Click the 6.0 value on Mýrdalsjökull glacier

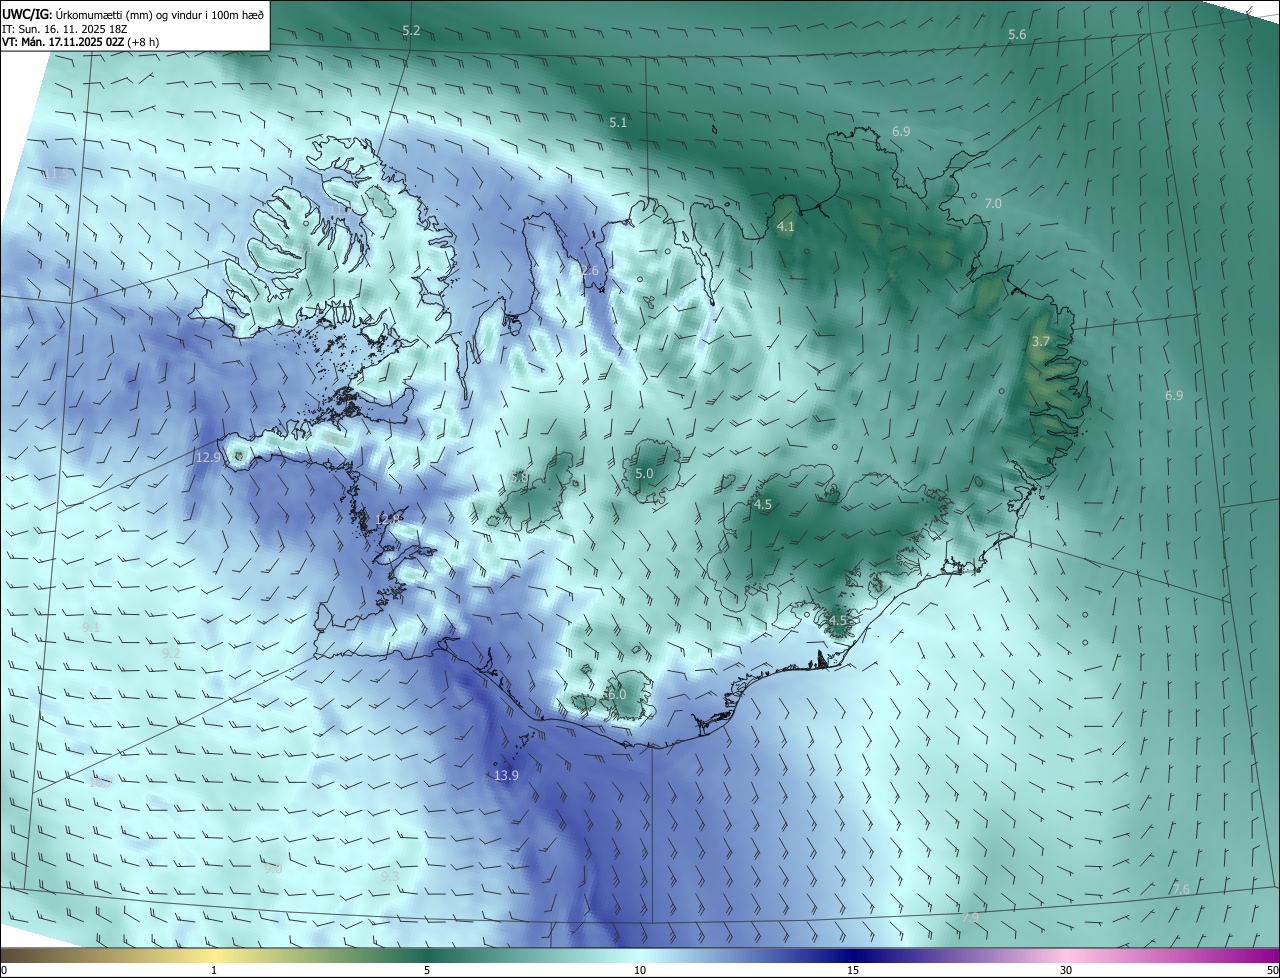(x=616, y=694)
